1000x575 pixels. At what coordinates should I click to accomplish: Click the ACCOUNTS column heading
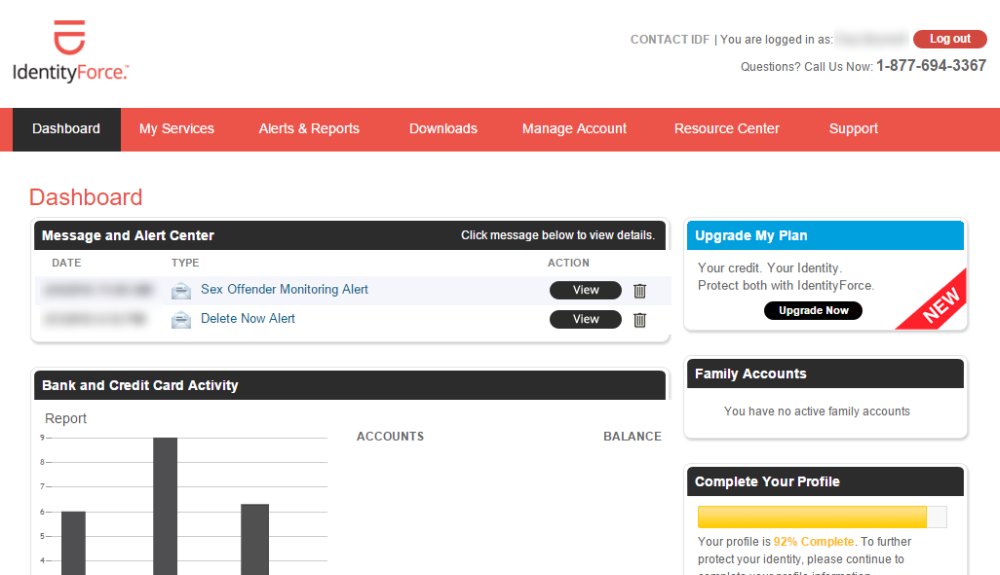tap(390, 437)
